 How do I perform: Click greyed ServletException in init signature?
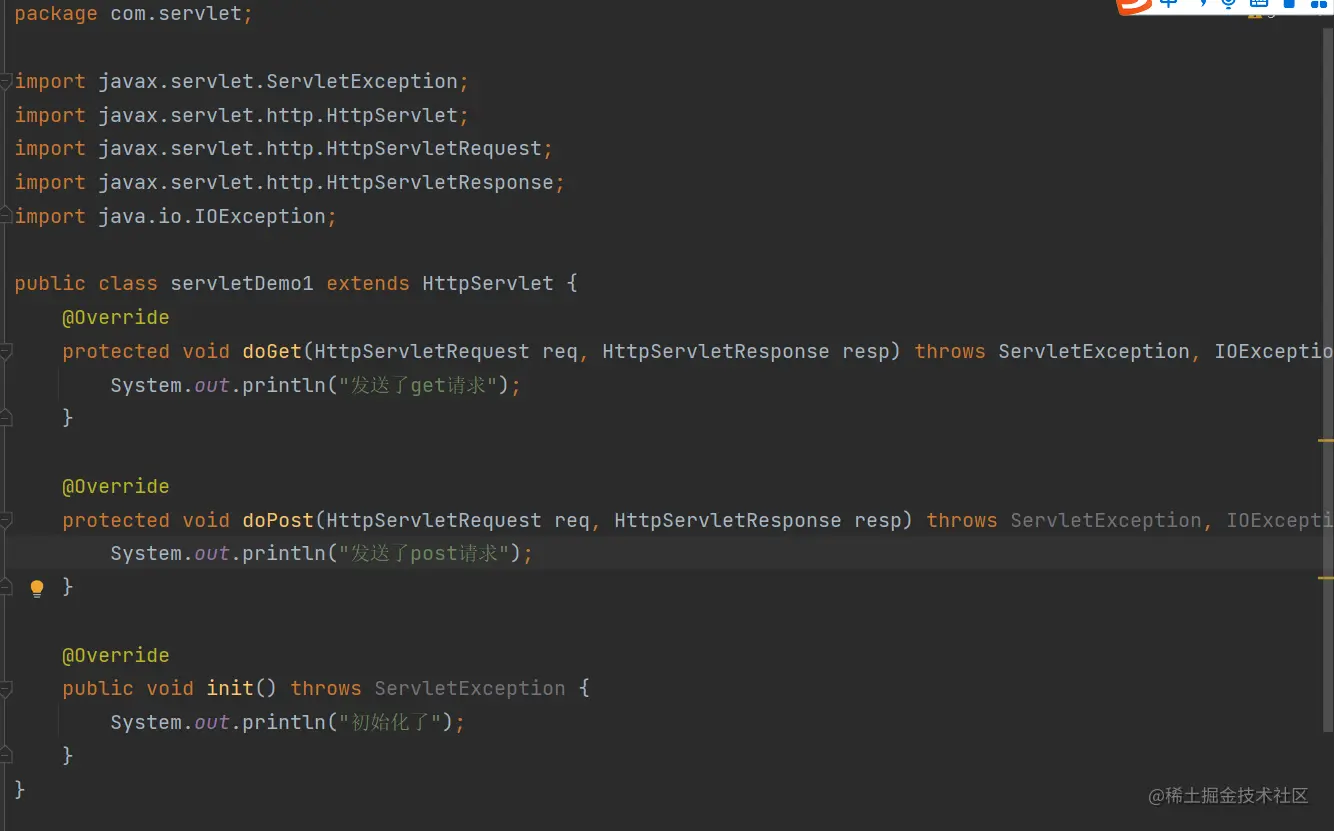coord(470,688)
